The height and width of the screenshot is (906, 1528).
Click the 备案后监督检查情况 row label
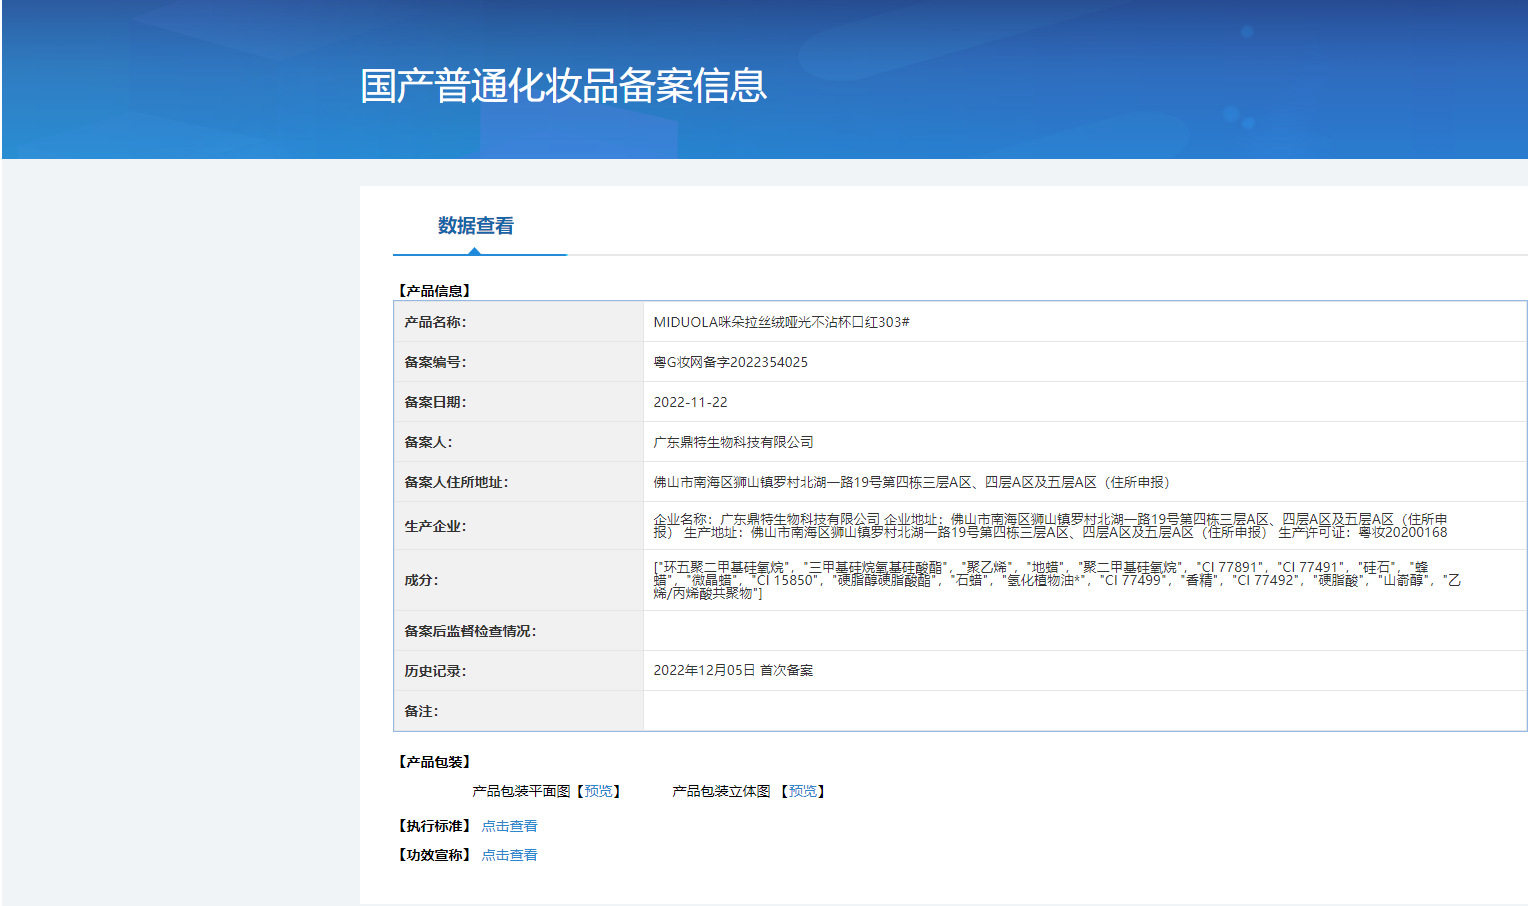(x=470, y=631)
